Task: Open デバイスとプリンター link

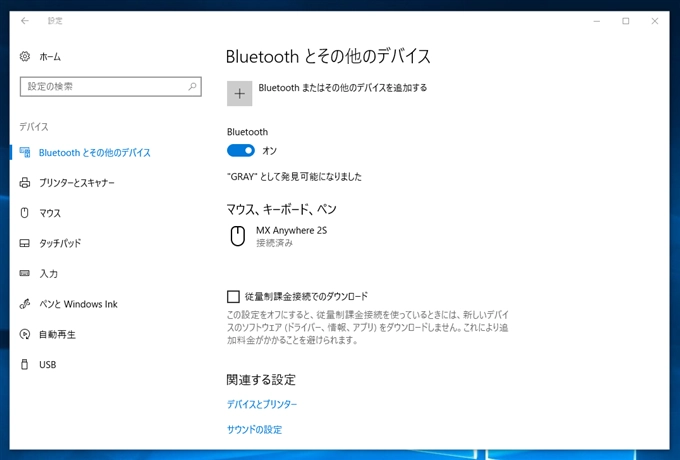Action: [x=262, y=405]
